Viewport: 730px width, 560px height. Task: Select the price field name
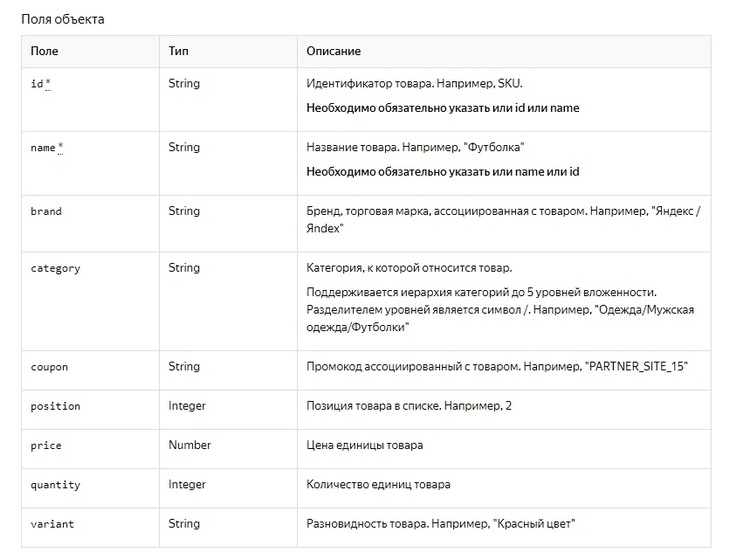click(46, 445)
